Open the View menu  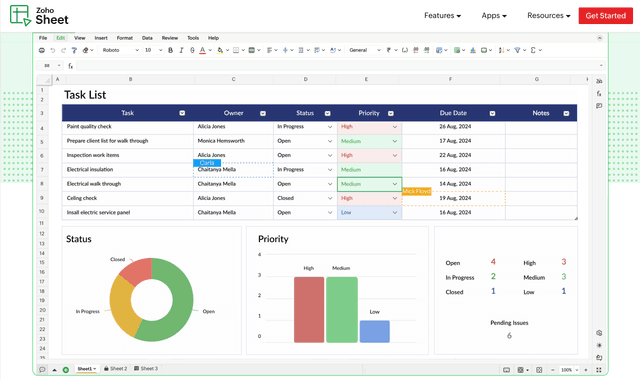click(x=80, y=38)
